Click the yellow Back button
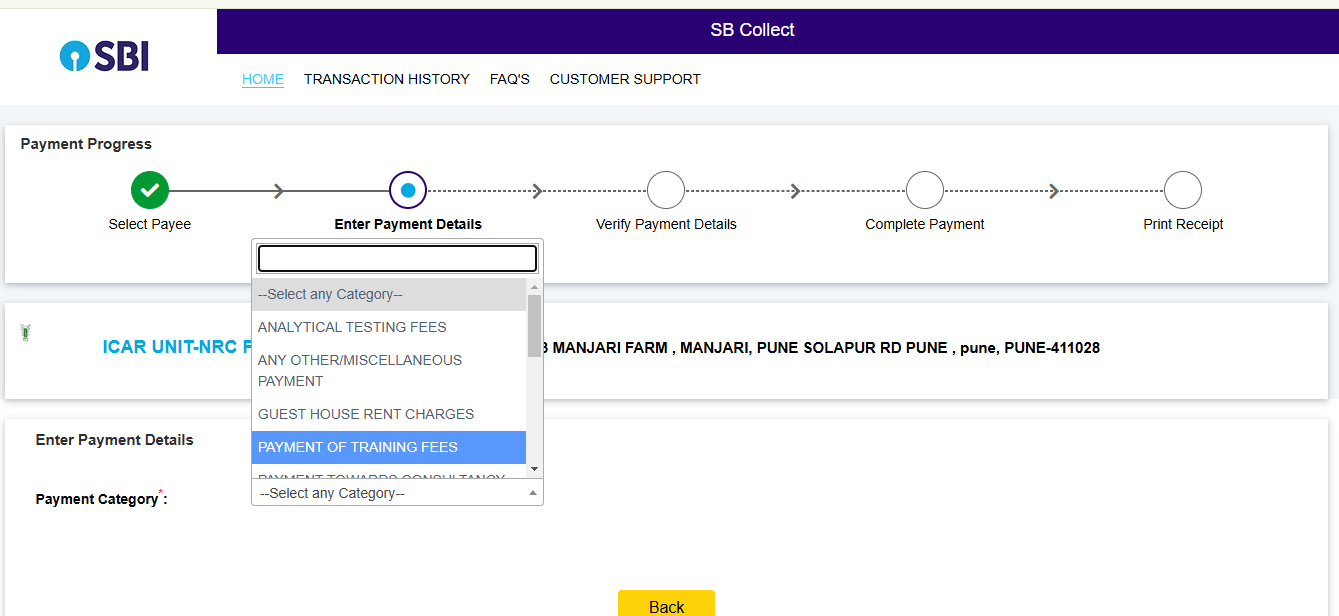 pos(666,603)
